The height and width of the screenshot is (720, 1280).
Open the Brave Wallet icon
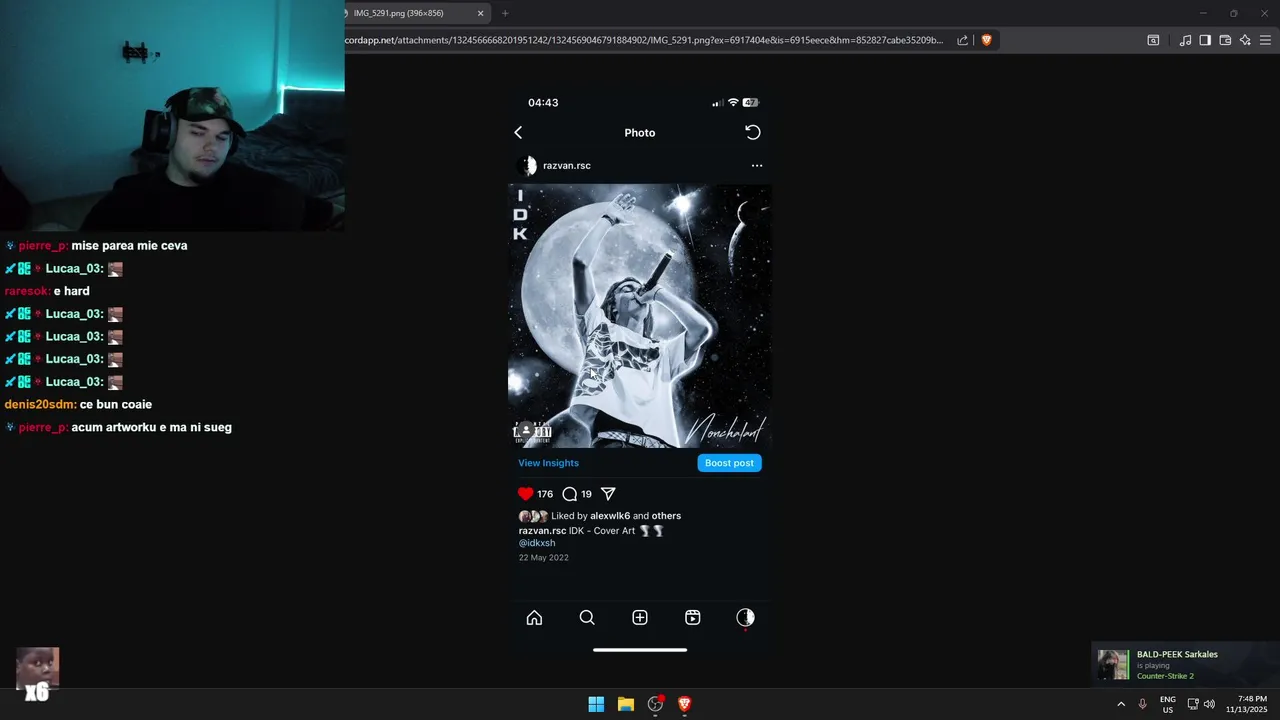tap(1225, 40)
